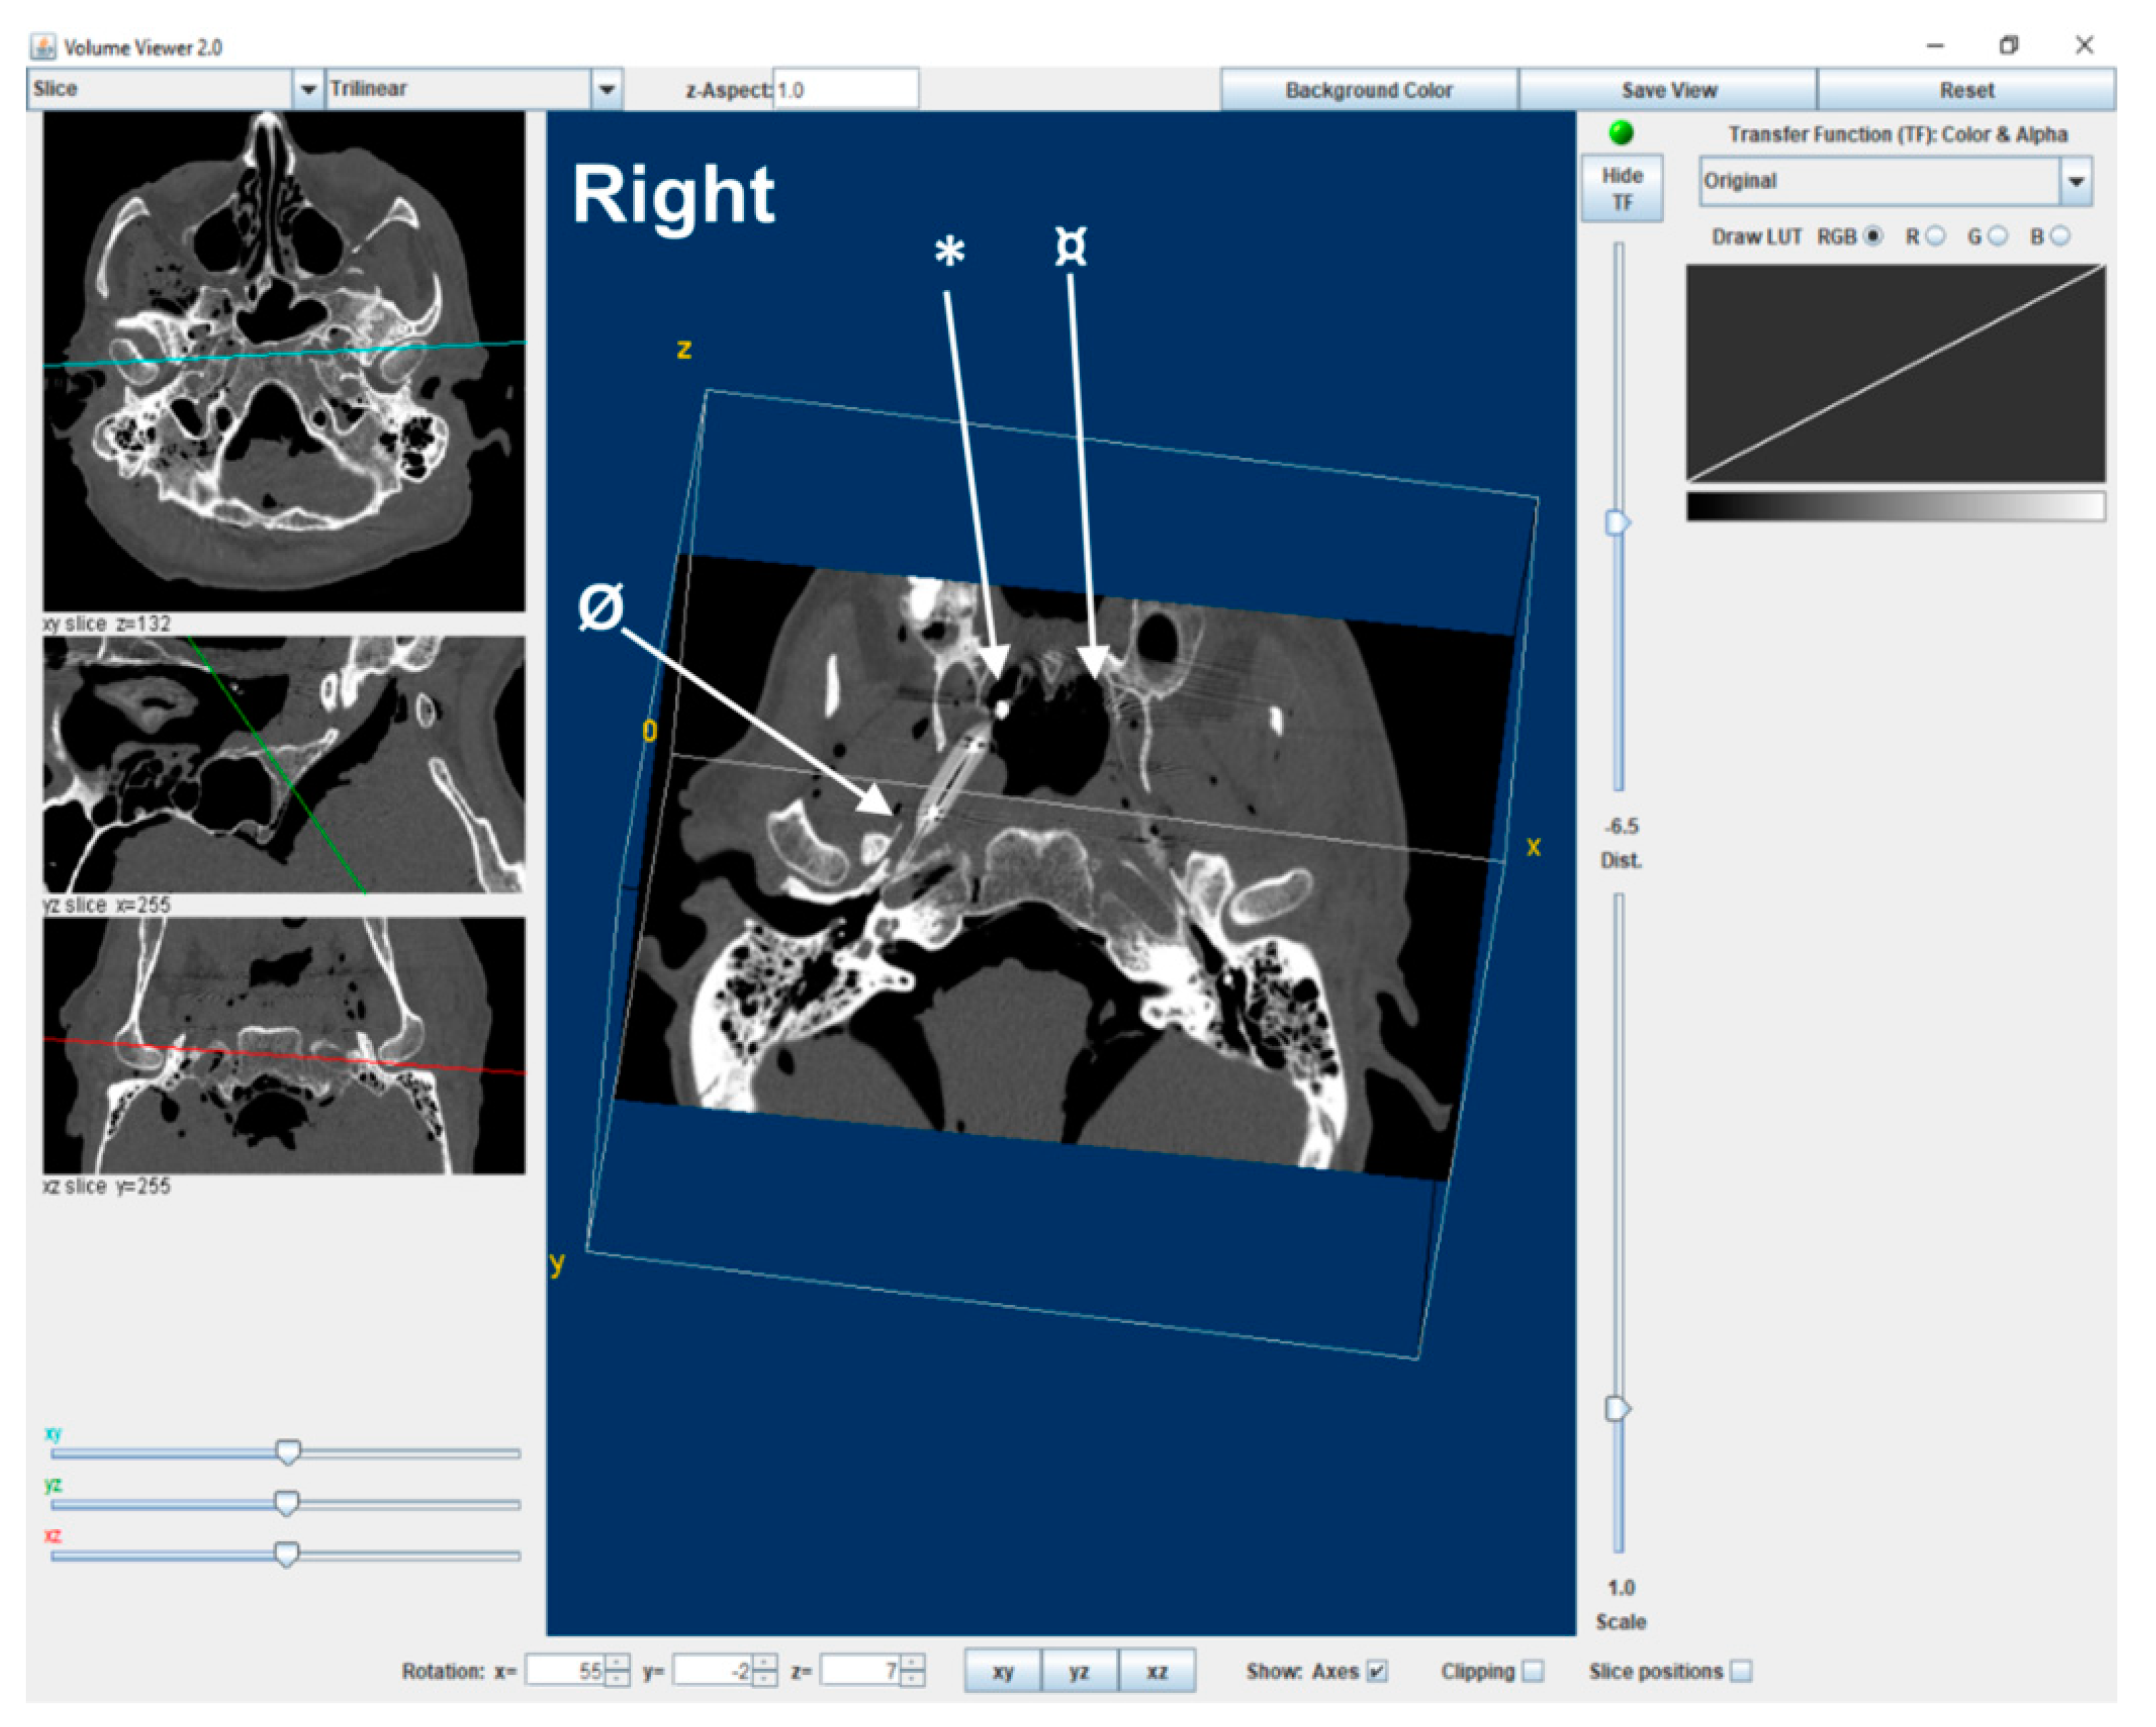Increase the rotation z value with up arrow
Image resolution: width=2156 pixels, height=1727 pixels.
(912, 1662)
